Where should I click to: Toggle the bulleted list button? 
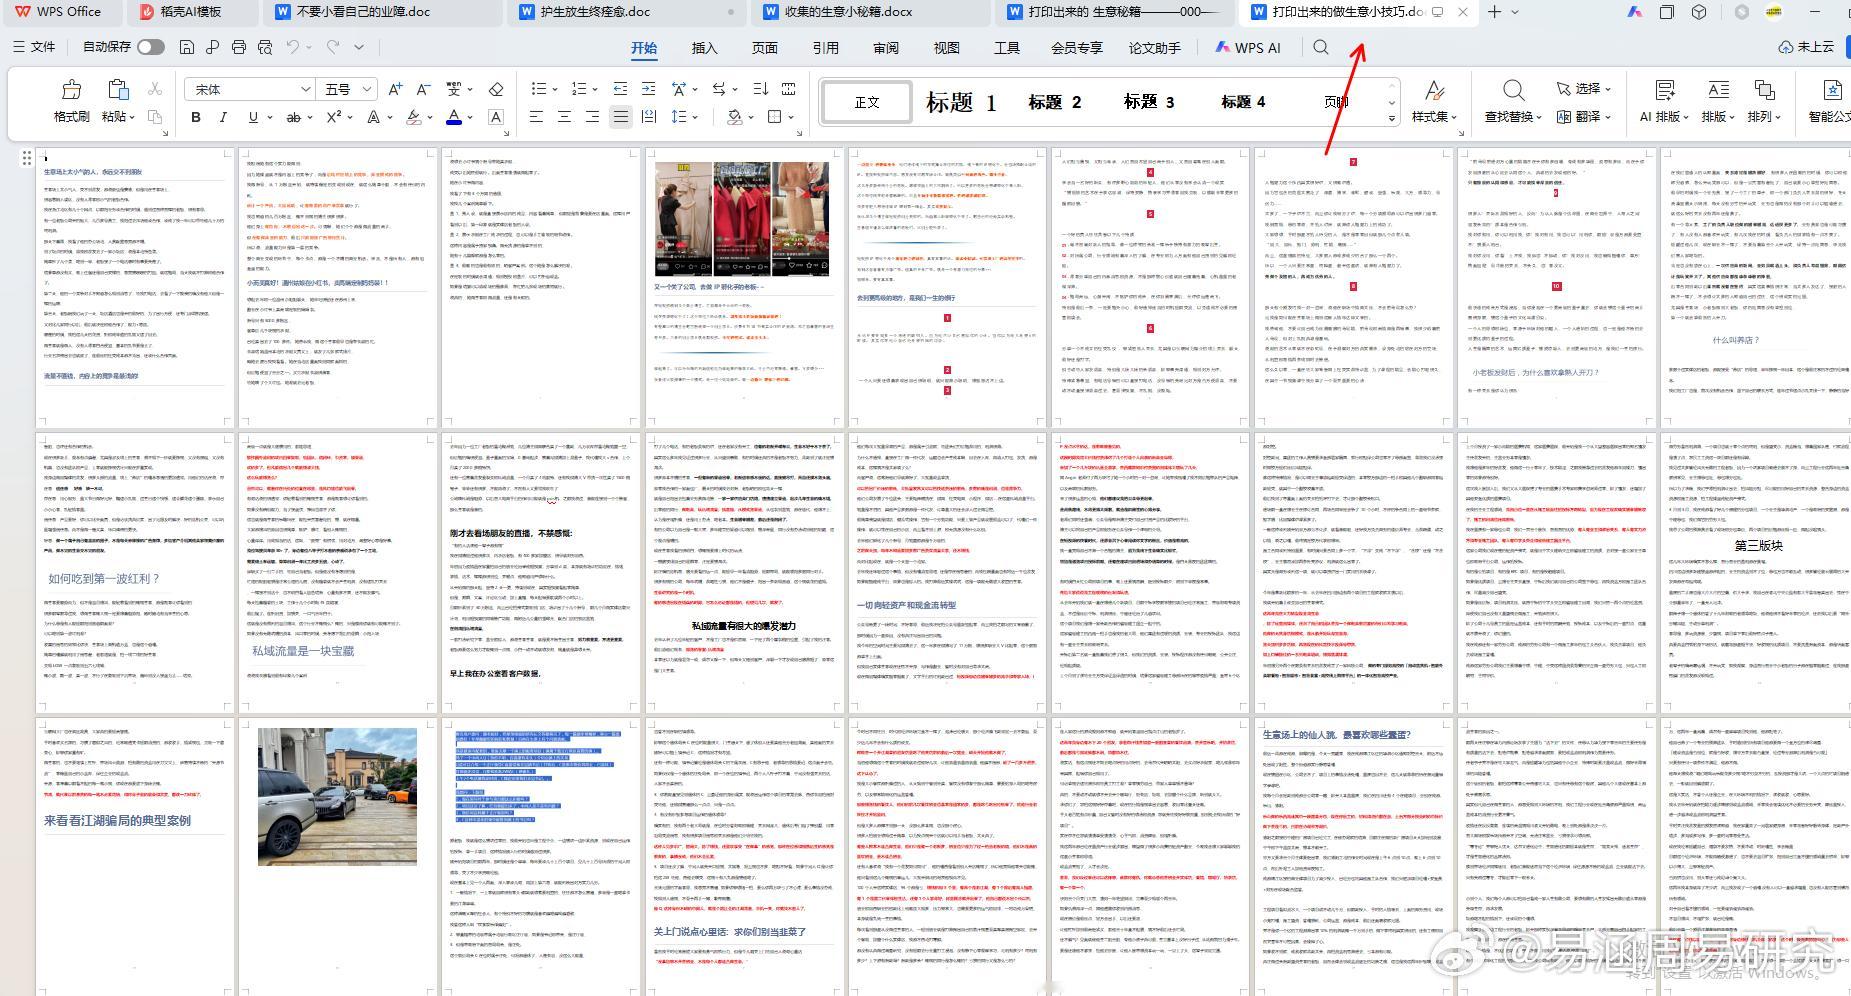coord(539,89)
